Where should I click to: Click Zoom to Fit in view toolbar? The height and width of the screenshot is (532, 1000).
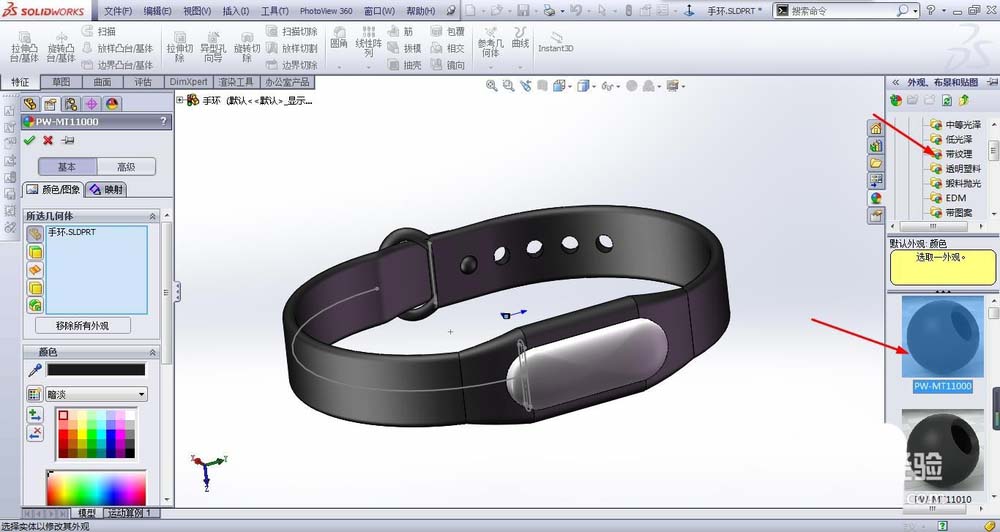pos(492,85)
